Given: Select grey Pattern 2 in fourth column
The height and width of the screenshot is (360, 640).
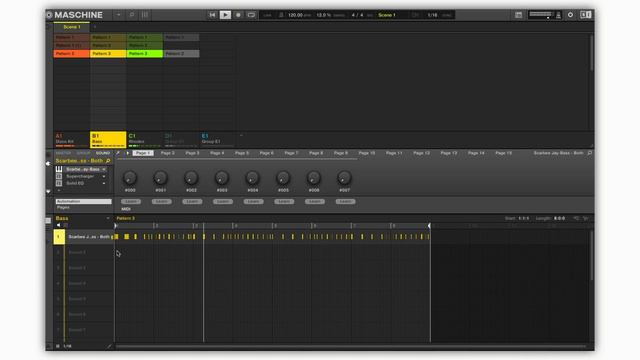Looking at the screenshot, I should click(181, 53).
